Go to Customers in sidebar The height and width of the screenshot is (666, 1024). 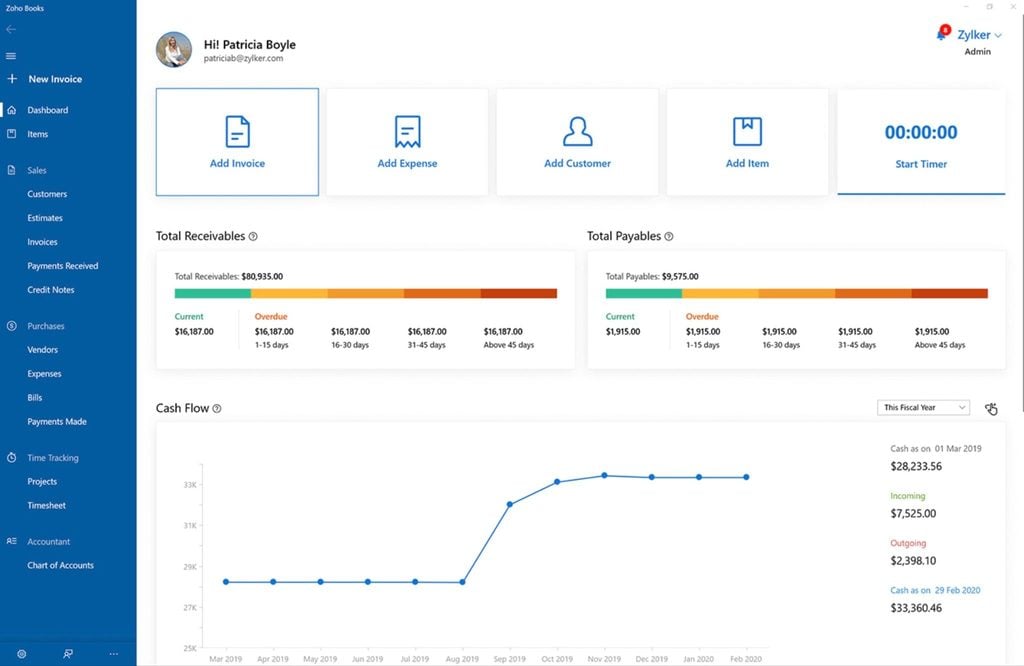pos(47,194)
